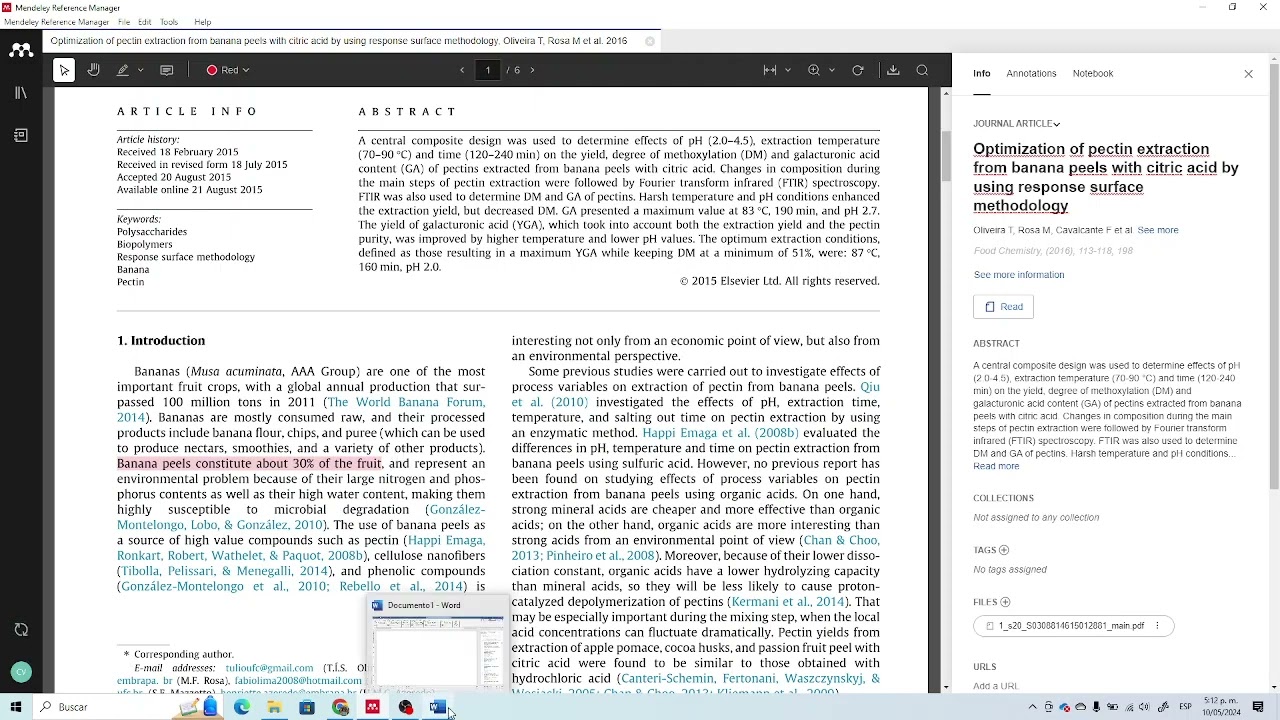This screenshot has height=720, width=1280.
Task: Download the PDF file
Action: click(894, 70)
